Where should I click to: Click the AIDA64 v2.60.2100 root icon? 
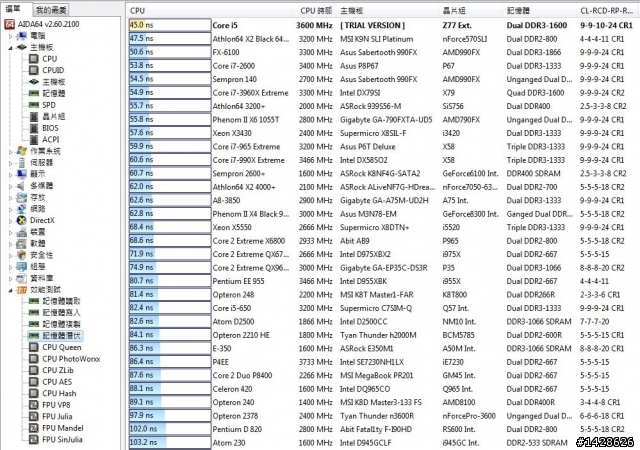[9, 25]
